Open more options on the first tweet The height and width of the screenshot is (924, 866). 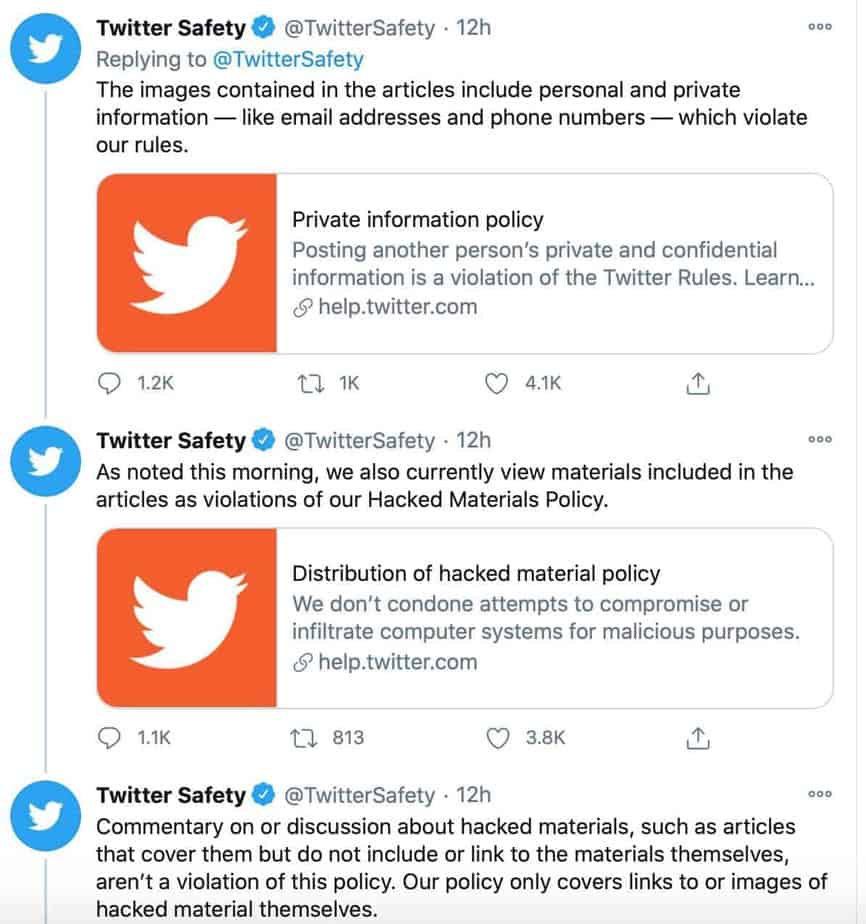tap(819, 27)
